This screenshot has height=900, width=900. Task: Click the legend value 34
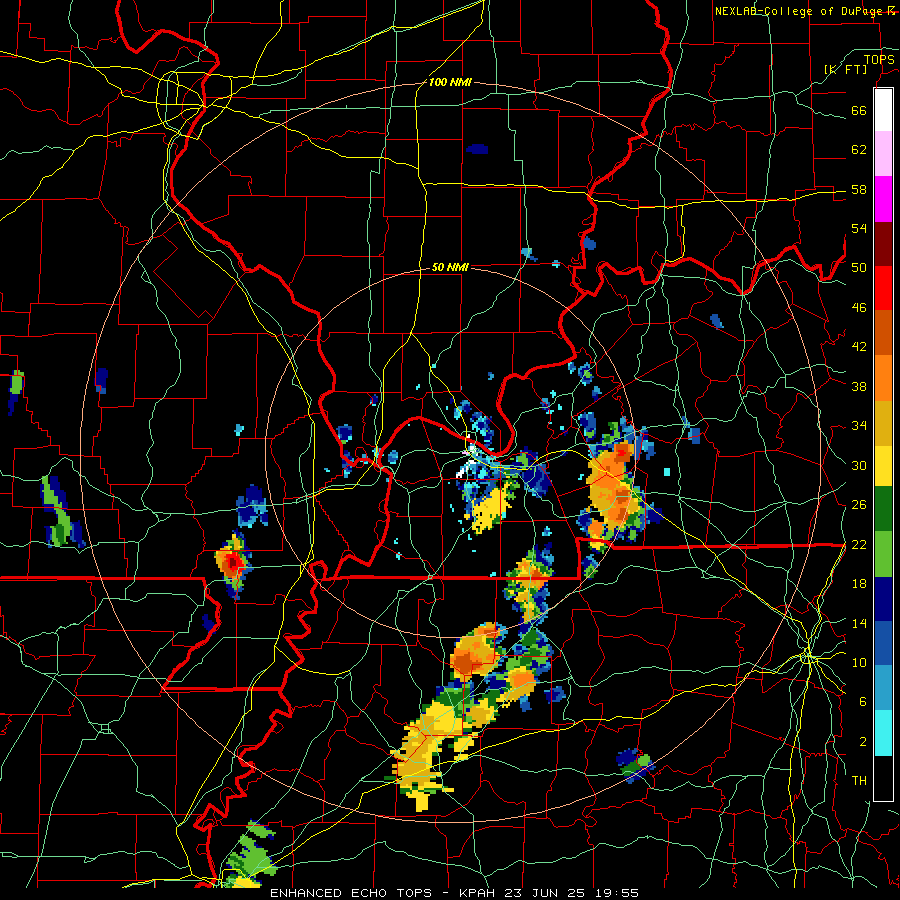(859, 426)
